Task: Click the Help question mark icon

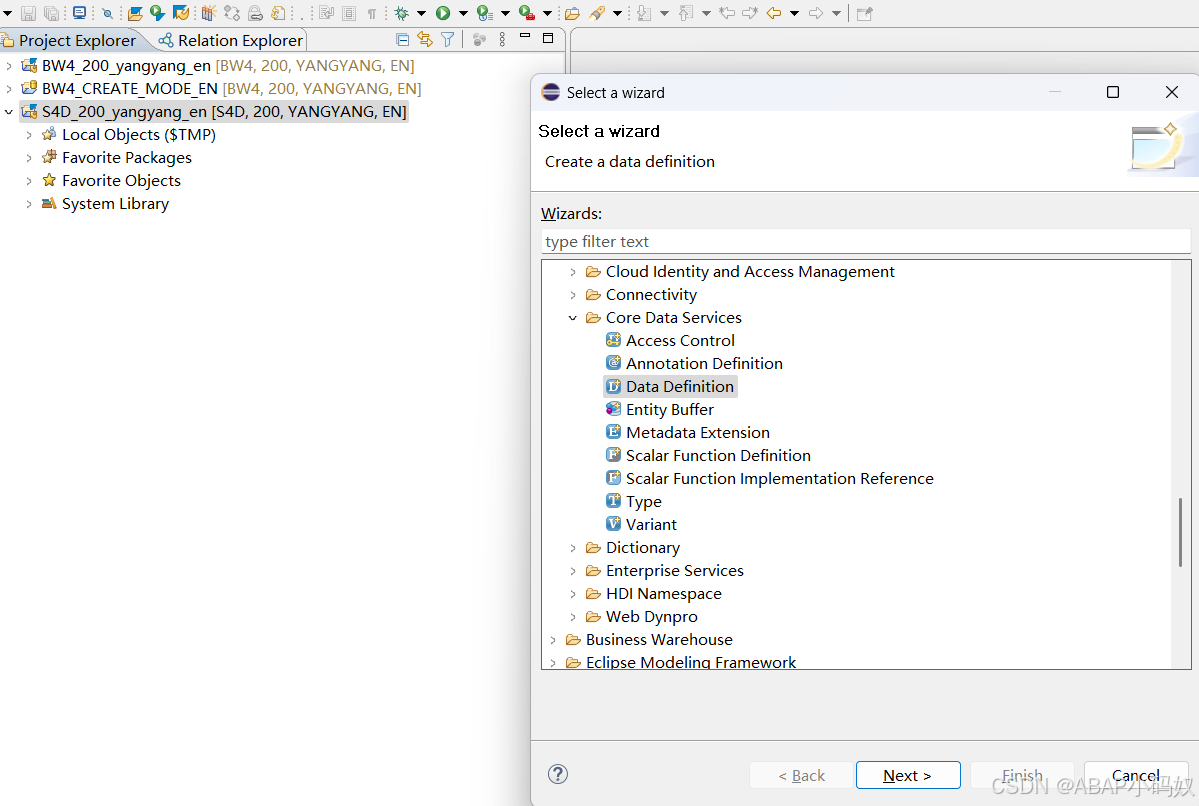Action: click(x=558, y=775)
